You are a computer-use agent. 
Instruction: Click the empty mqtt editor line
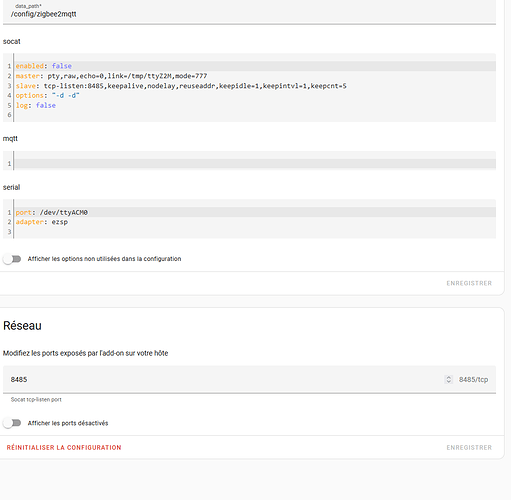coord(255,164)
